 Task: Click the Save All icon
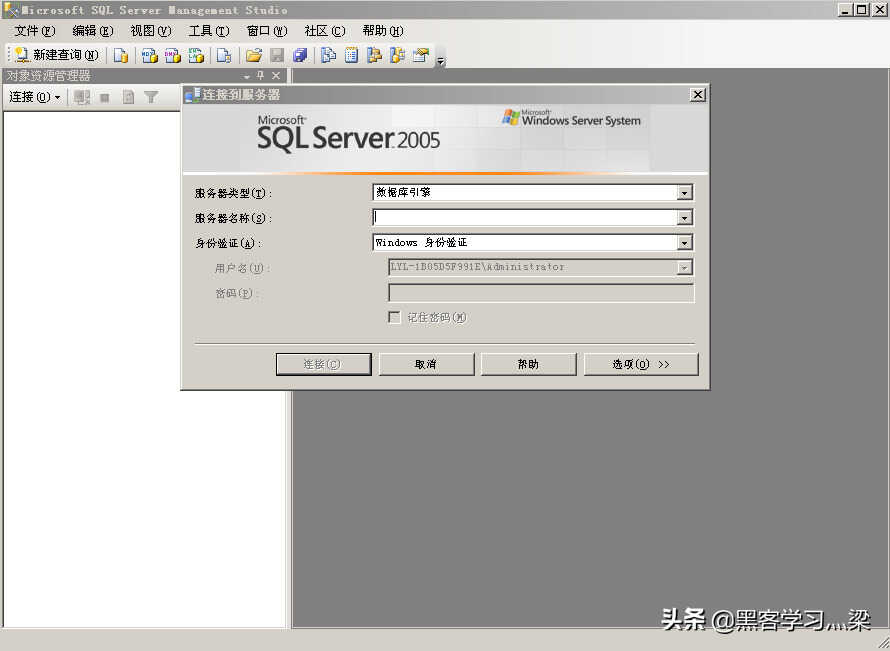300,55
